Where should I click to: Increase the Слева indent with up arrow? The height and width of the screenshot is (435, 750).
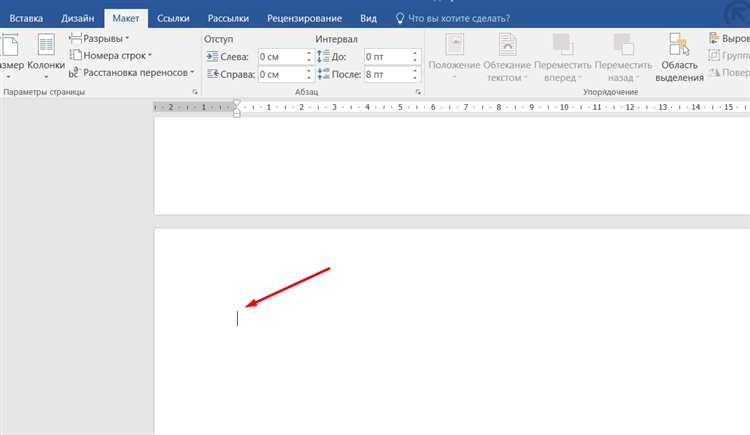309,53
